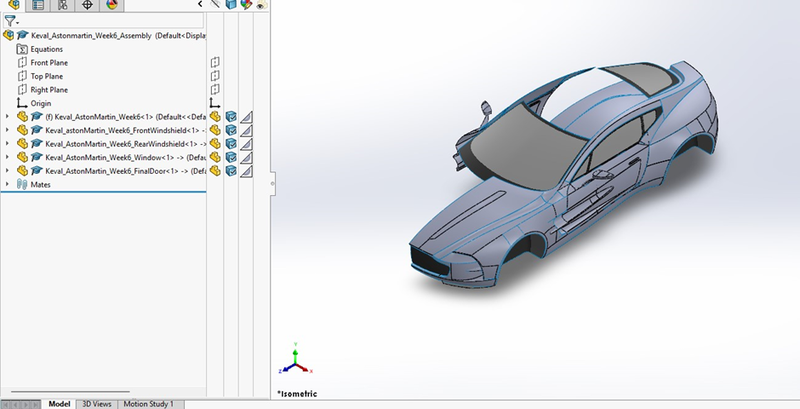
Task: Open the tree filter dropdown
Action: pyautogui.click(x=11, y=21)
